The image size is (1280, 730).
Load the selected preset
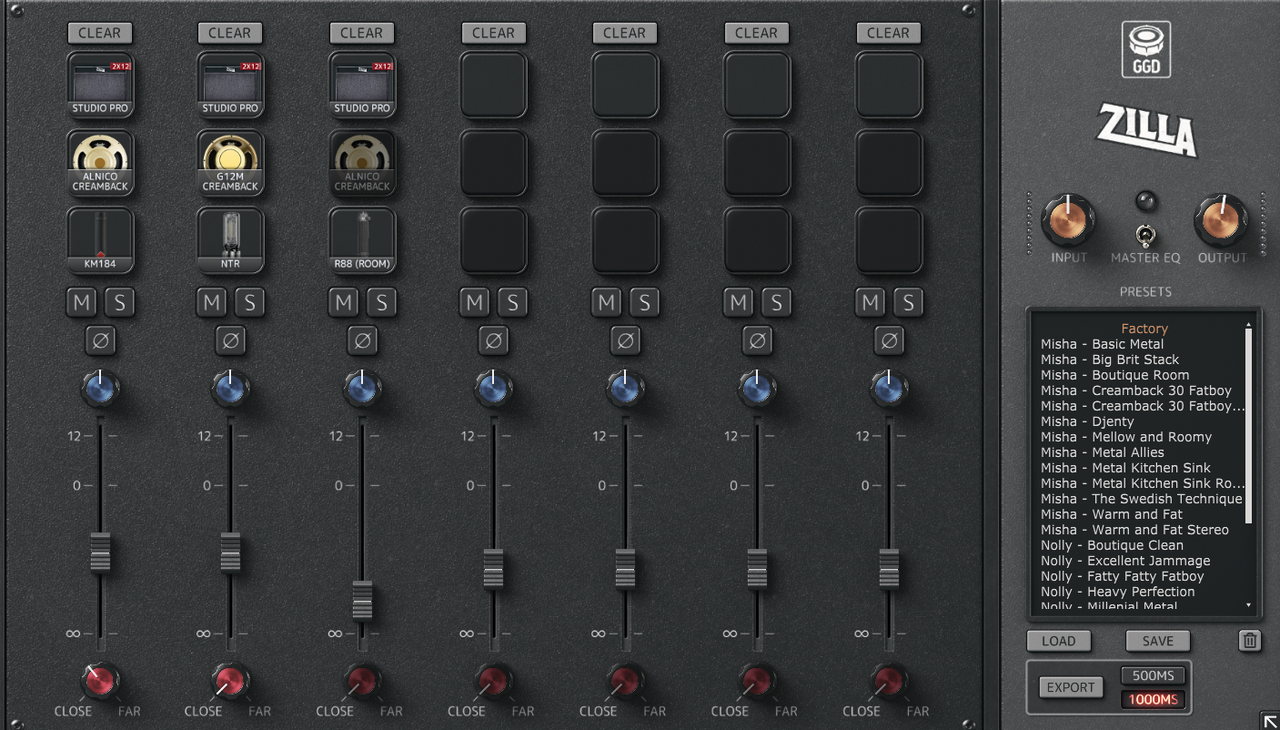click(1059, 641)
